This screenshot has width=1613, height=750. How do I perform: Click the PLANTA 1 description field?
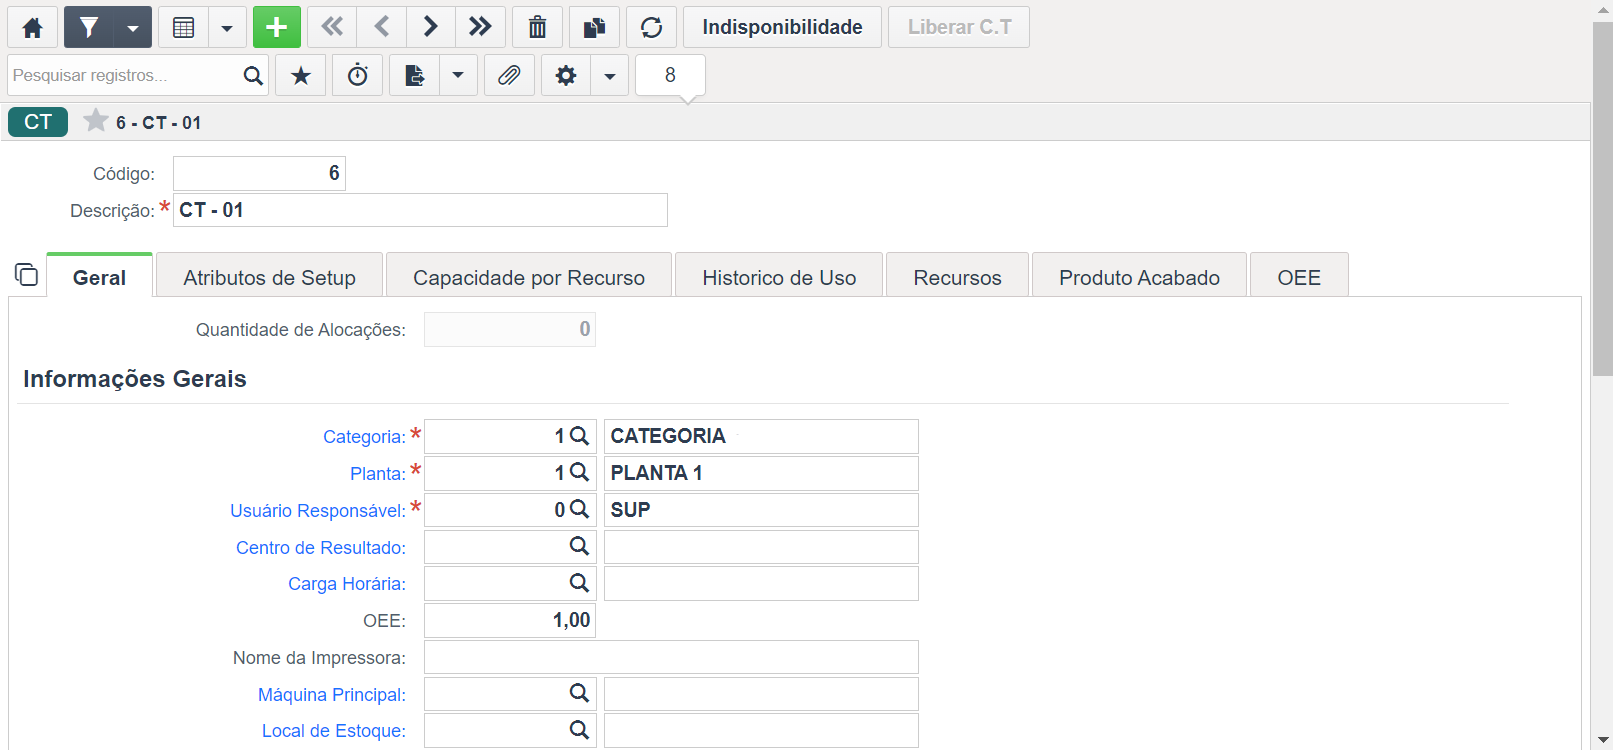pos(761,473)
